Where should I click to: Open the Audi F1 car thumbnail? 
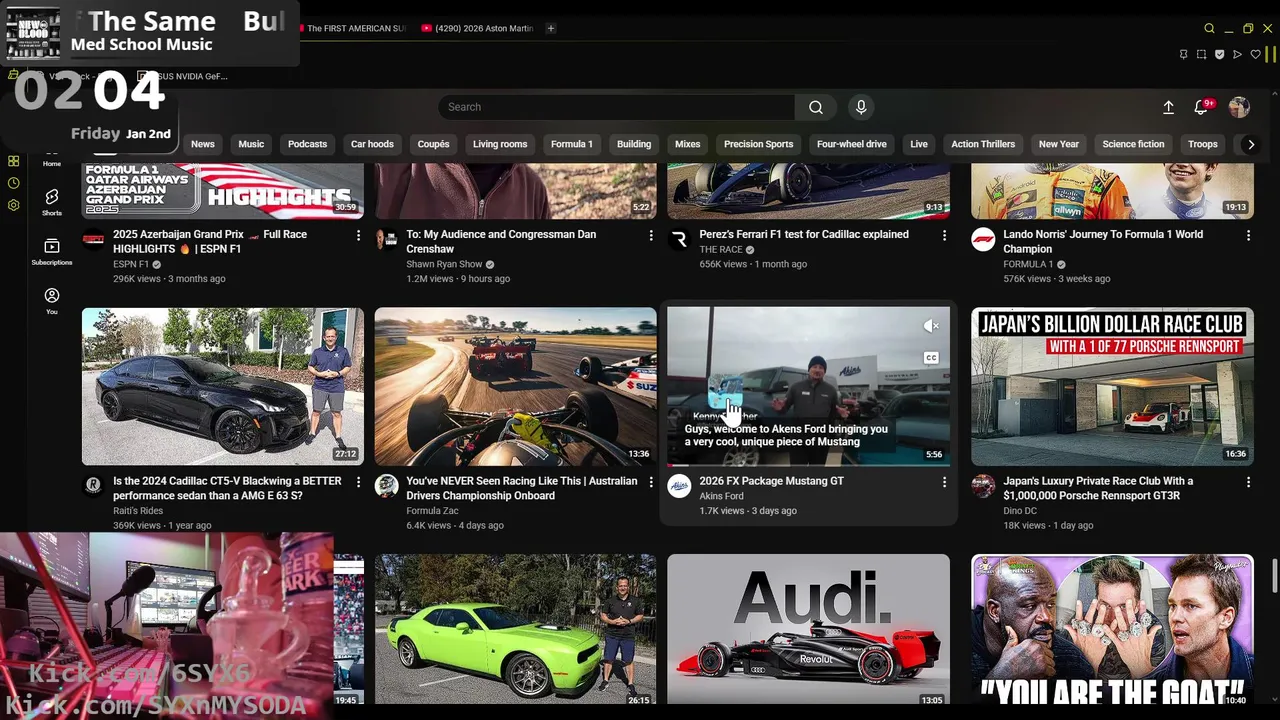click(808, 630)
